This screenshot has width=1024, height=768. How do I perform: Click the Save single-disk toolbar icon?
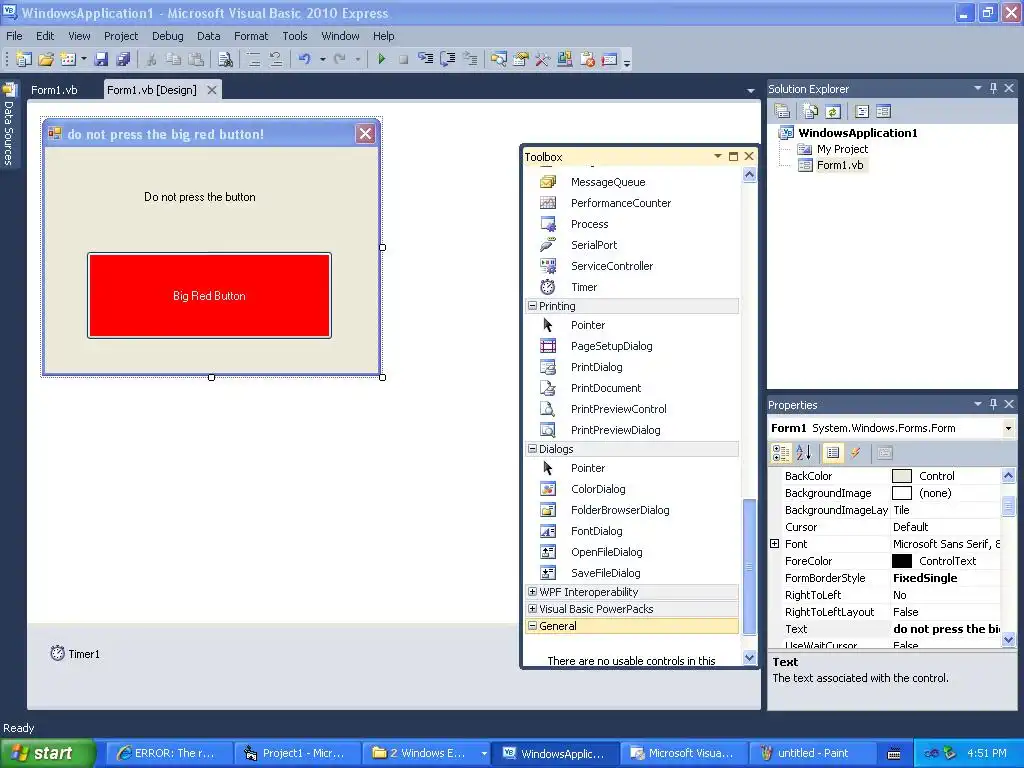tap(101, 59)
